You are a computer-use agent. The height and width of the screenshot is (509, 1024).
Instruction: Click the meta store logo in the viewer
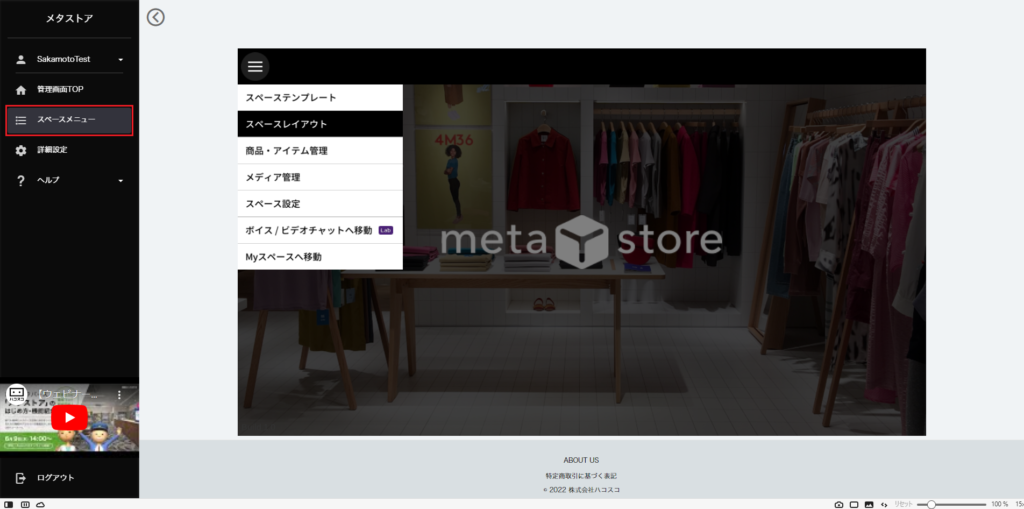(581, 241)
